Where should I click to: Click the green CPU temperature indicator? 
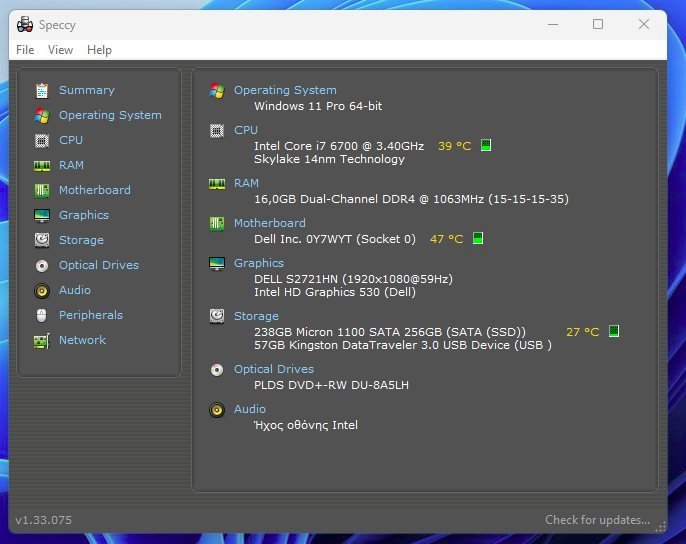[x=486, y=145]
